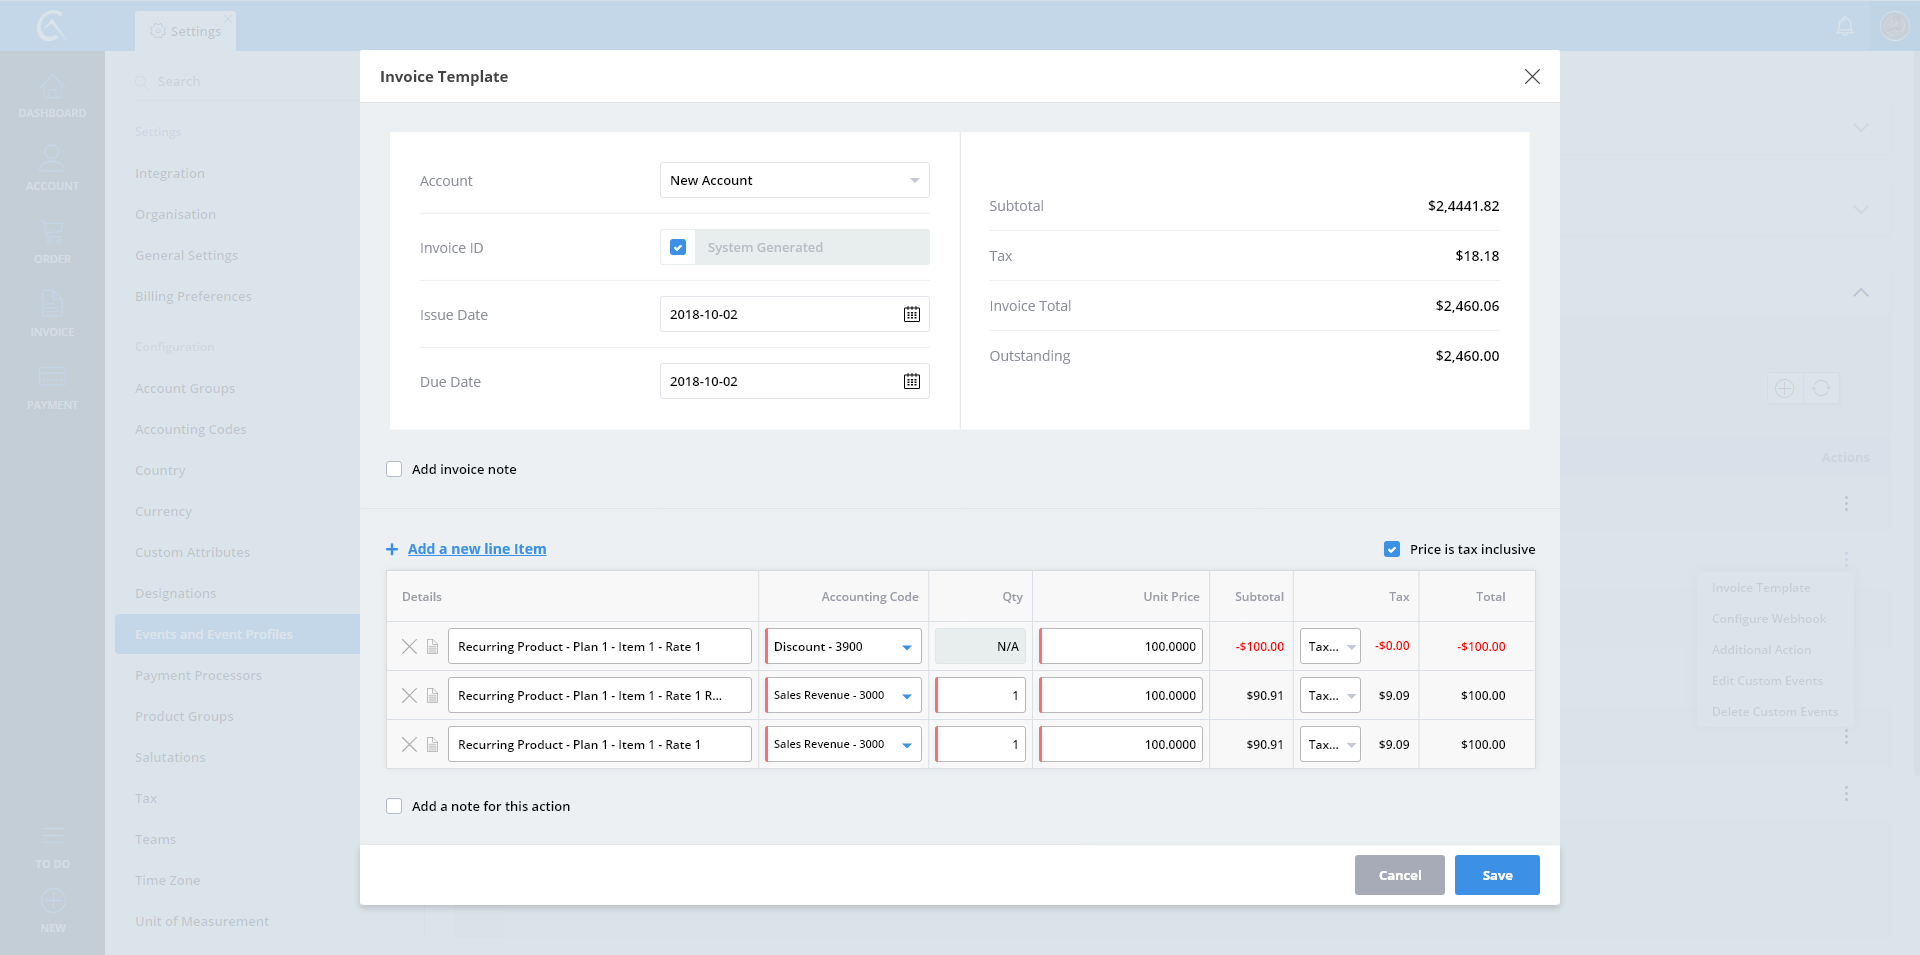Open note icon on second line item

click(x=432, y=696)
